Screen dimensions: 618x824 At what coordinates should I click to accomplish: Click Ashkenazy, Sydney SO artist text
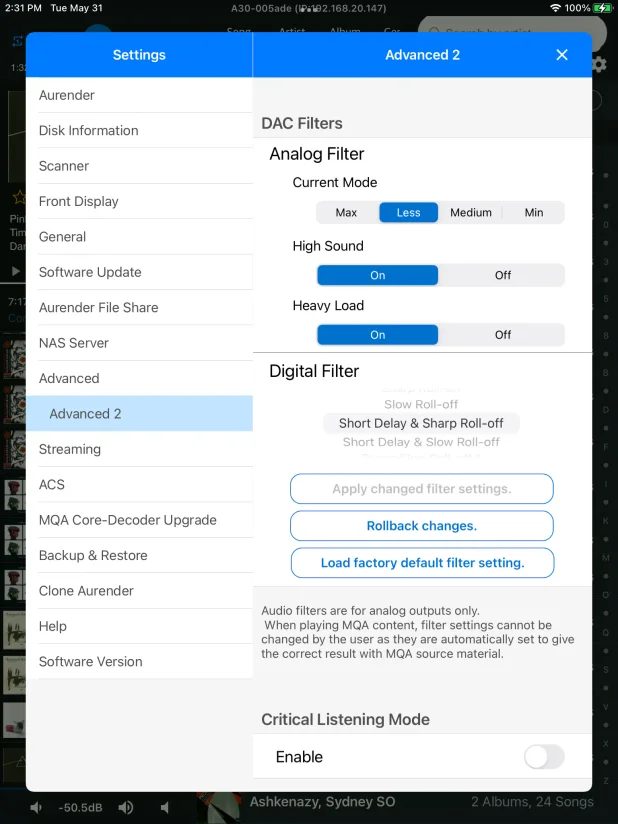click(322, 802)
